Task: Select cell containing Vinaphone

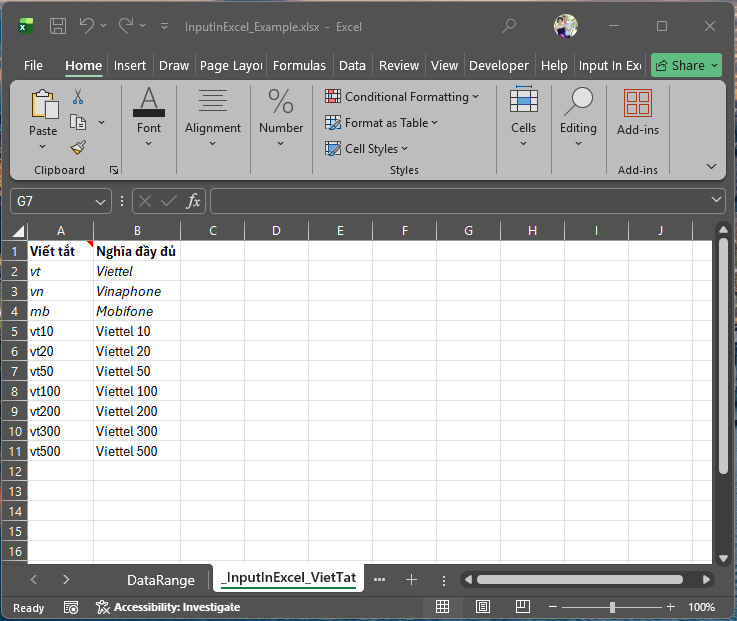Action: click(137, 291)
